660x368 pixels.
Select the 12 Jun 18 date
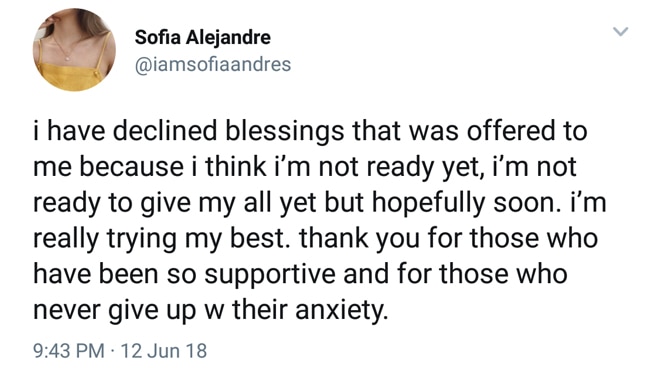(x=163, y=350)
